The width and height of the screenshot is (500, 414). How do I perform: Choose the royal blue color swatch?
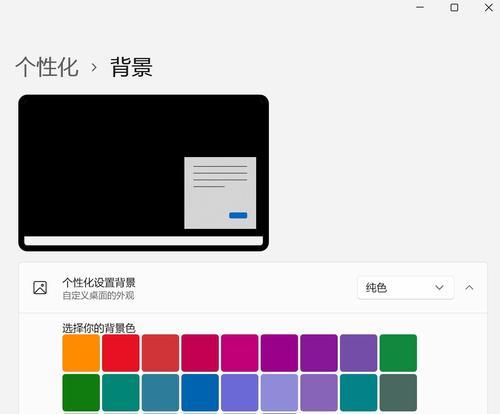(200, 393)
